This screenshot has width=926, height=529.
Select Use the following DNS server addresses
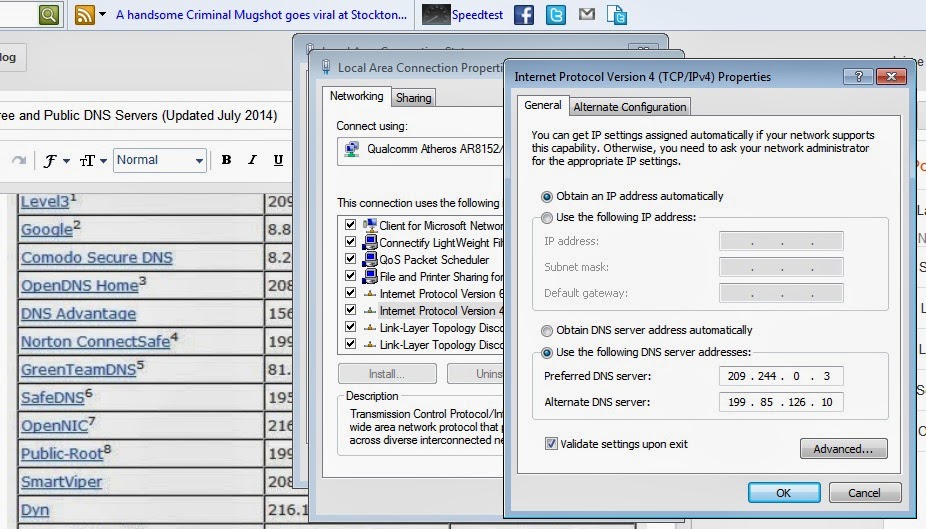click(x=547, y=352)
